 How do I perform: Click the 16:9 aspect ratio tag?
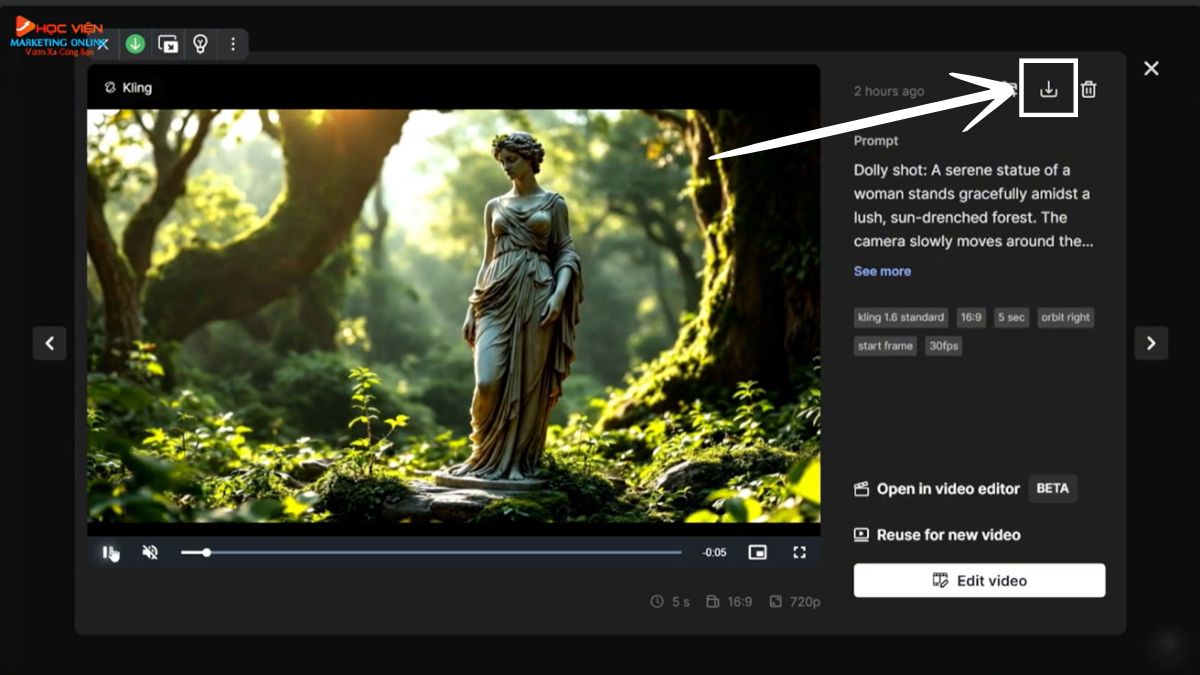pos(971,317)
